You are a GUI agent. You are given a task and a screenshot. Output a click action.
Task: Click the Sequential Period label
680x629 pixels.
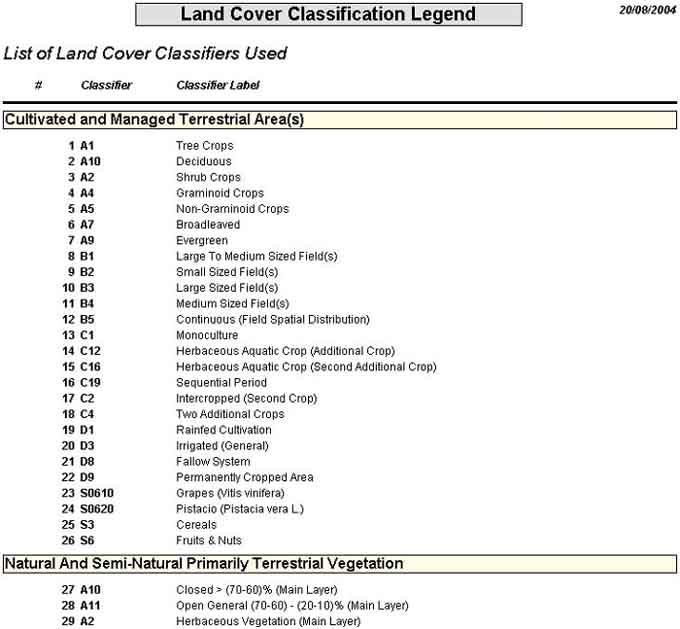pos(221,383)
